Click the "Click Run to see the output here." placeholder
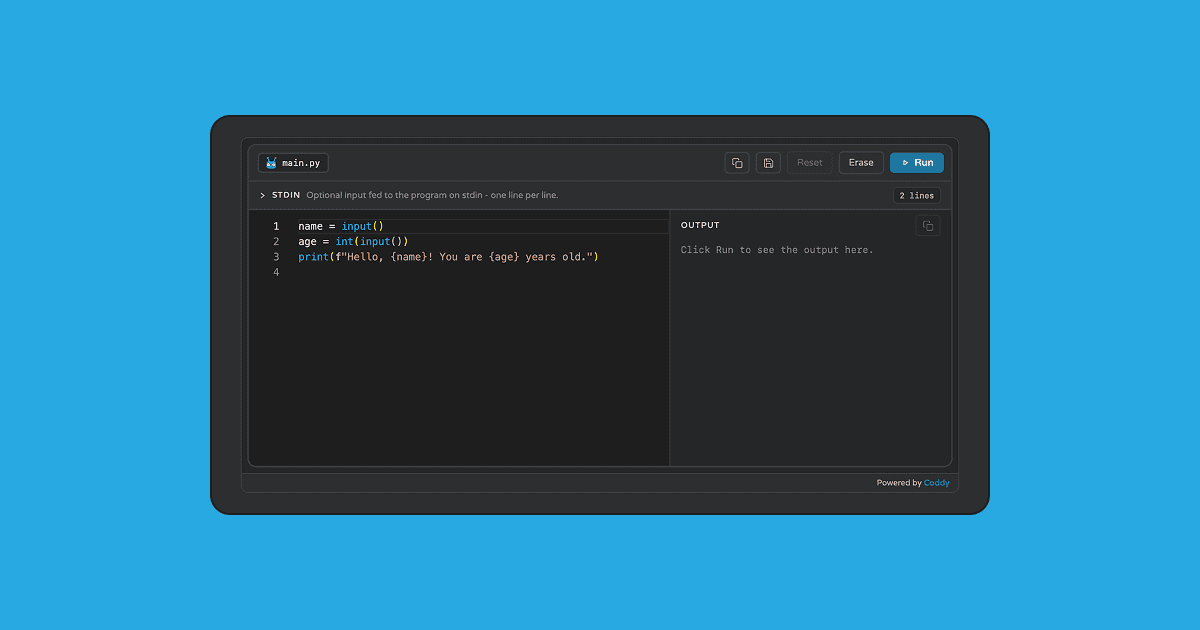This screenshot has height=630, width=1200. point(777,250)
